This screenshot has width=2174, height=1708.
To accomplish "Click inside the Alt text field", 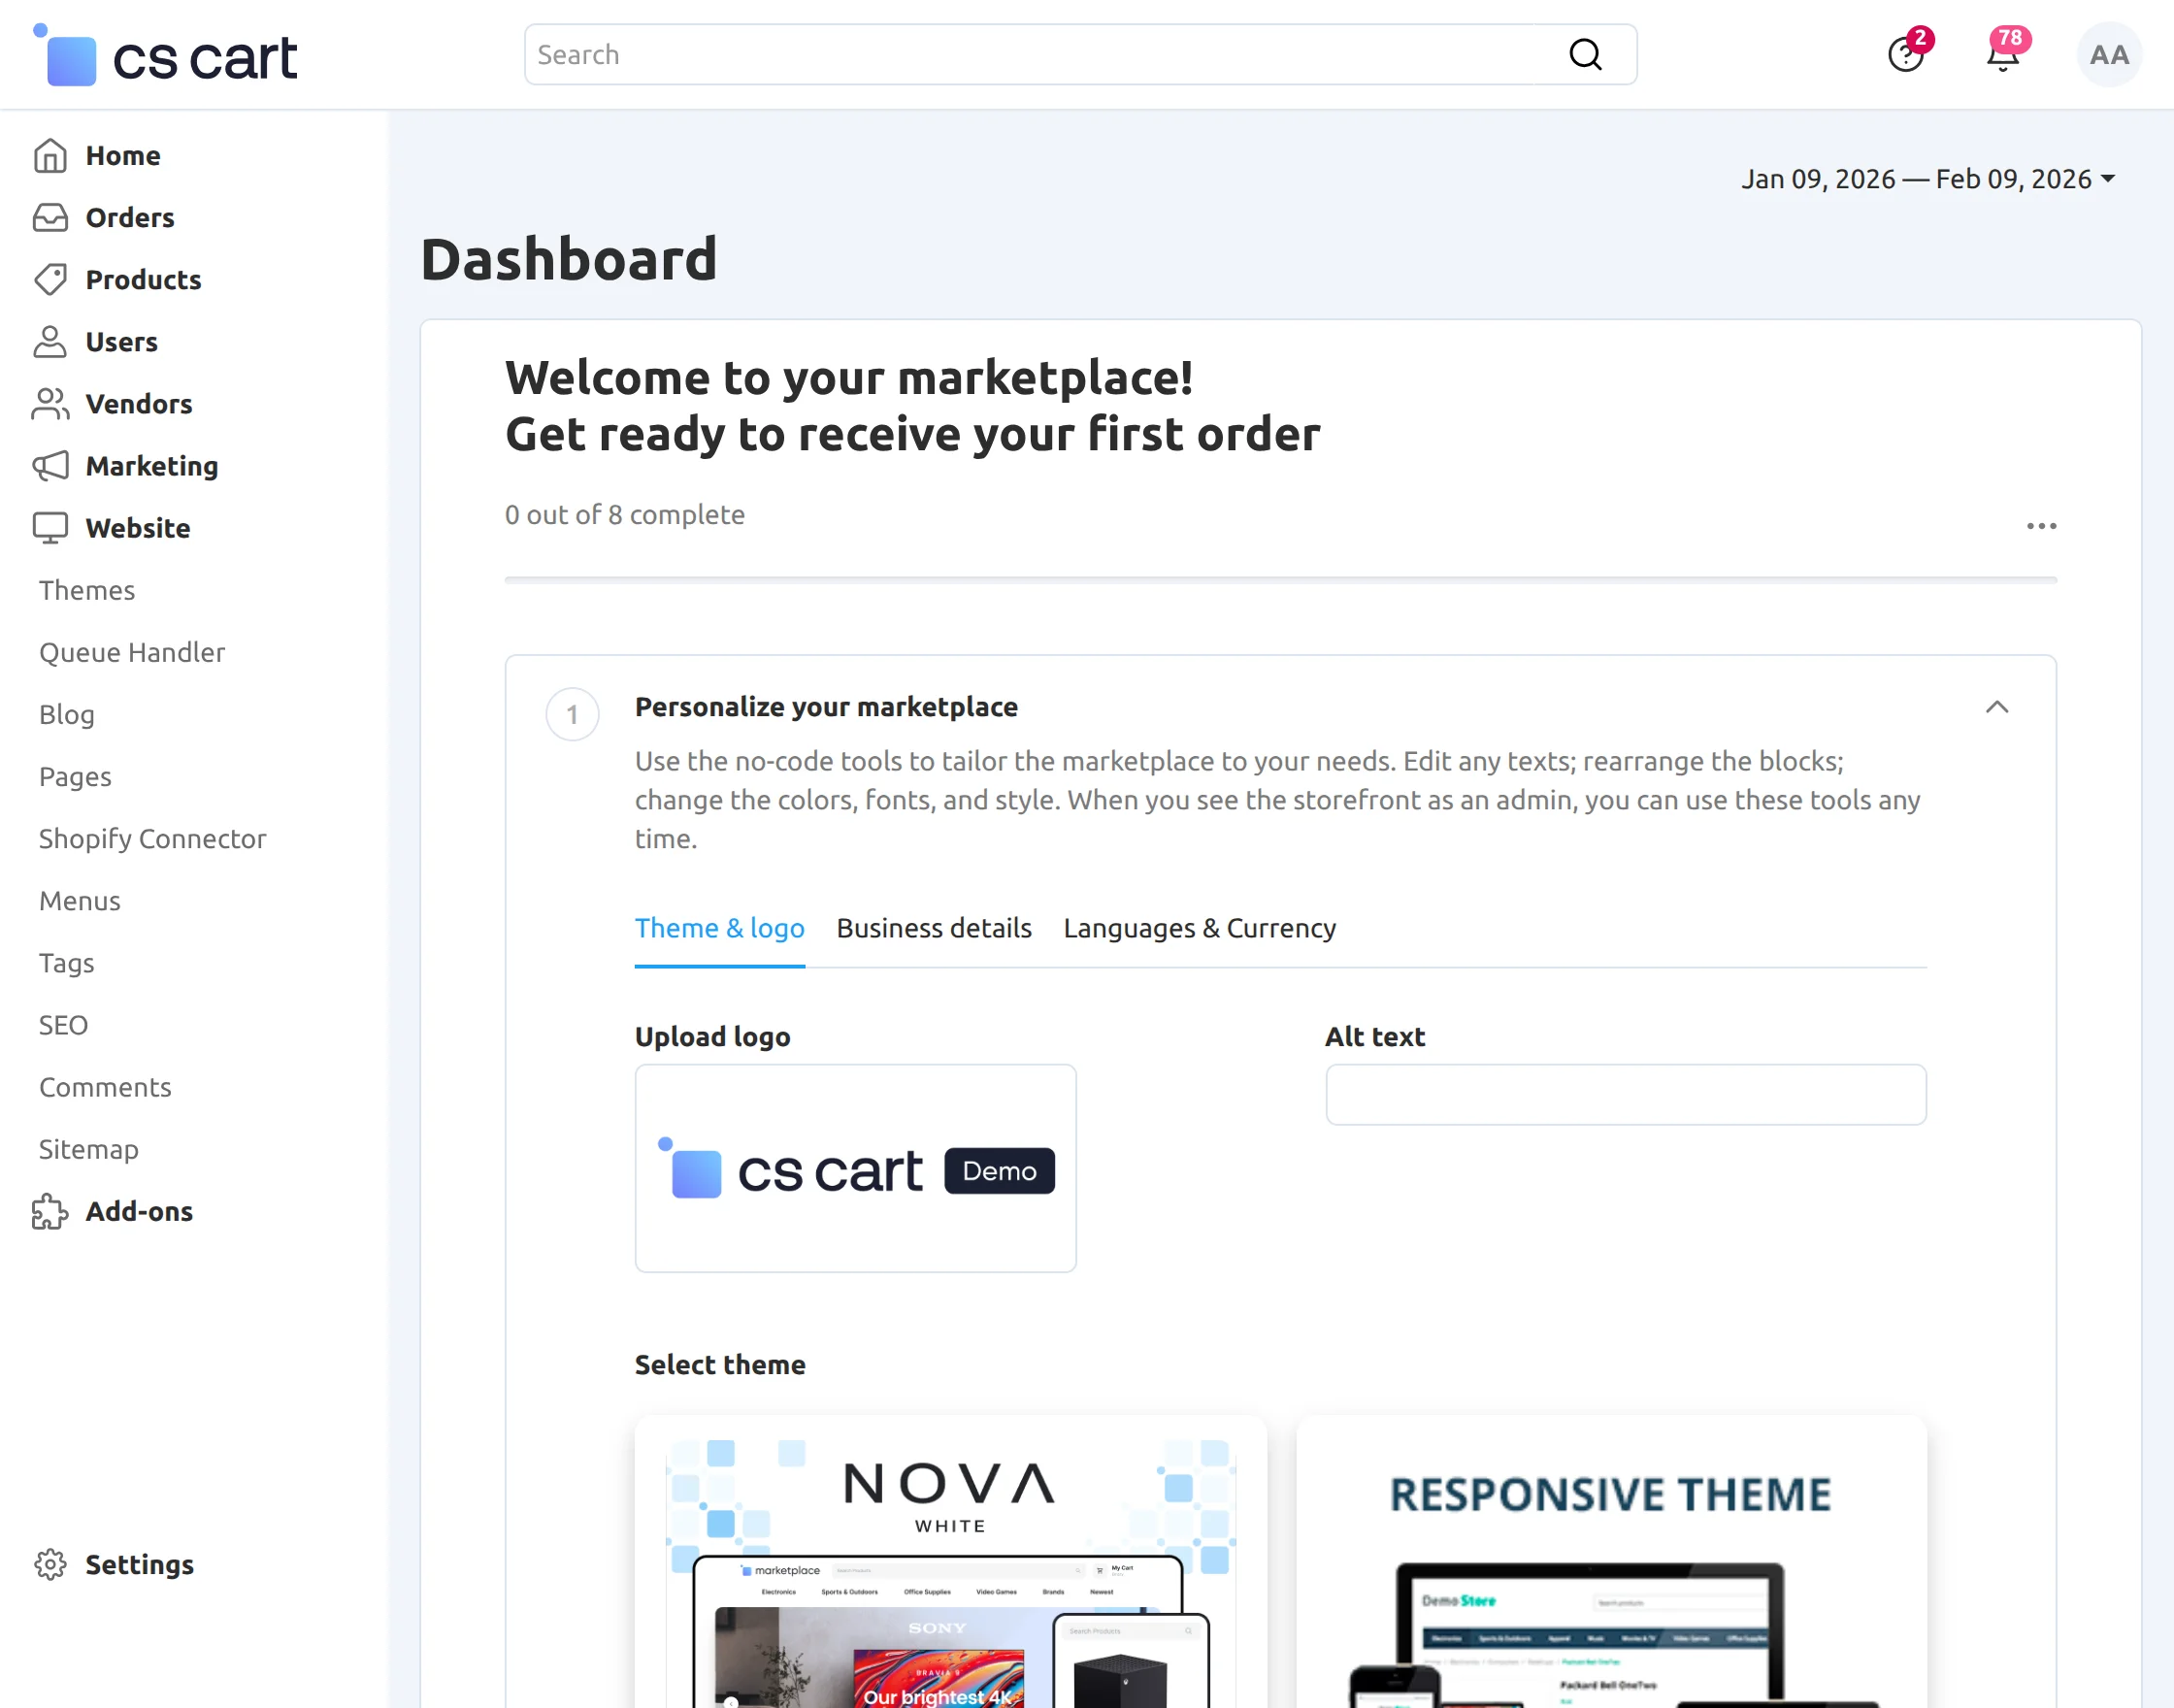I will 1625,1094.
